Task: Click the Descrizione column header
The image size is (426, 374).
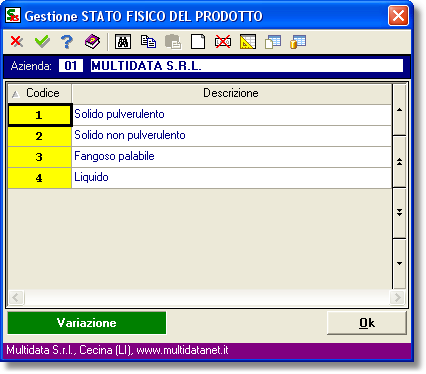Action: point(232,93)
